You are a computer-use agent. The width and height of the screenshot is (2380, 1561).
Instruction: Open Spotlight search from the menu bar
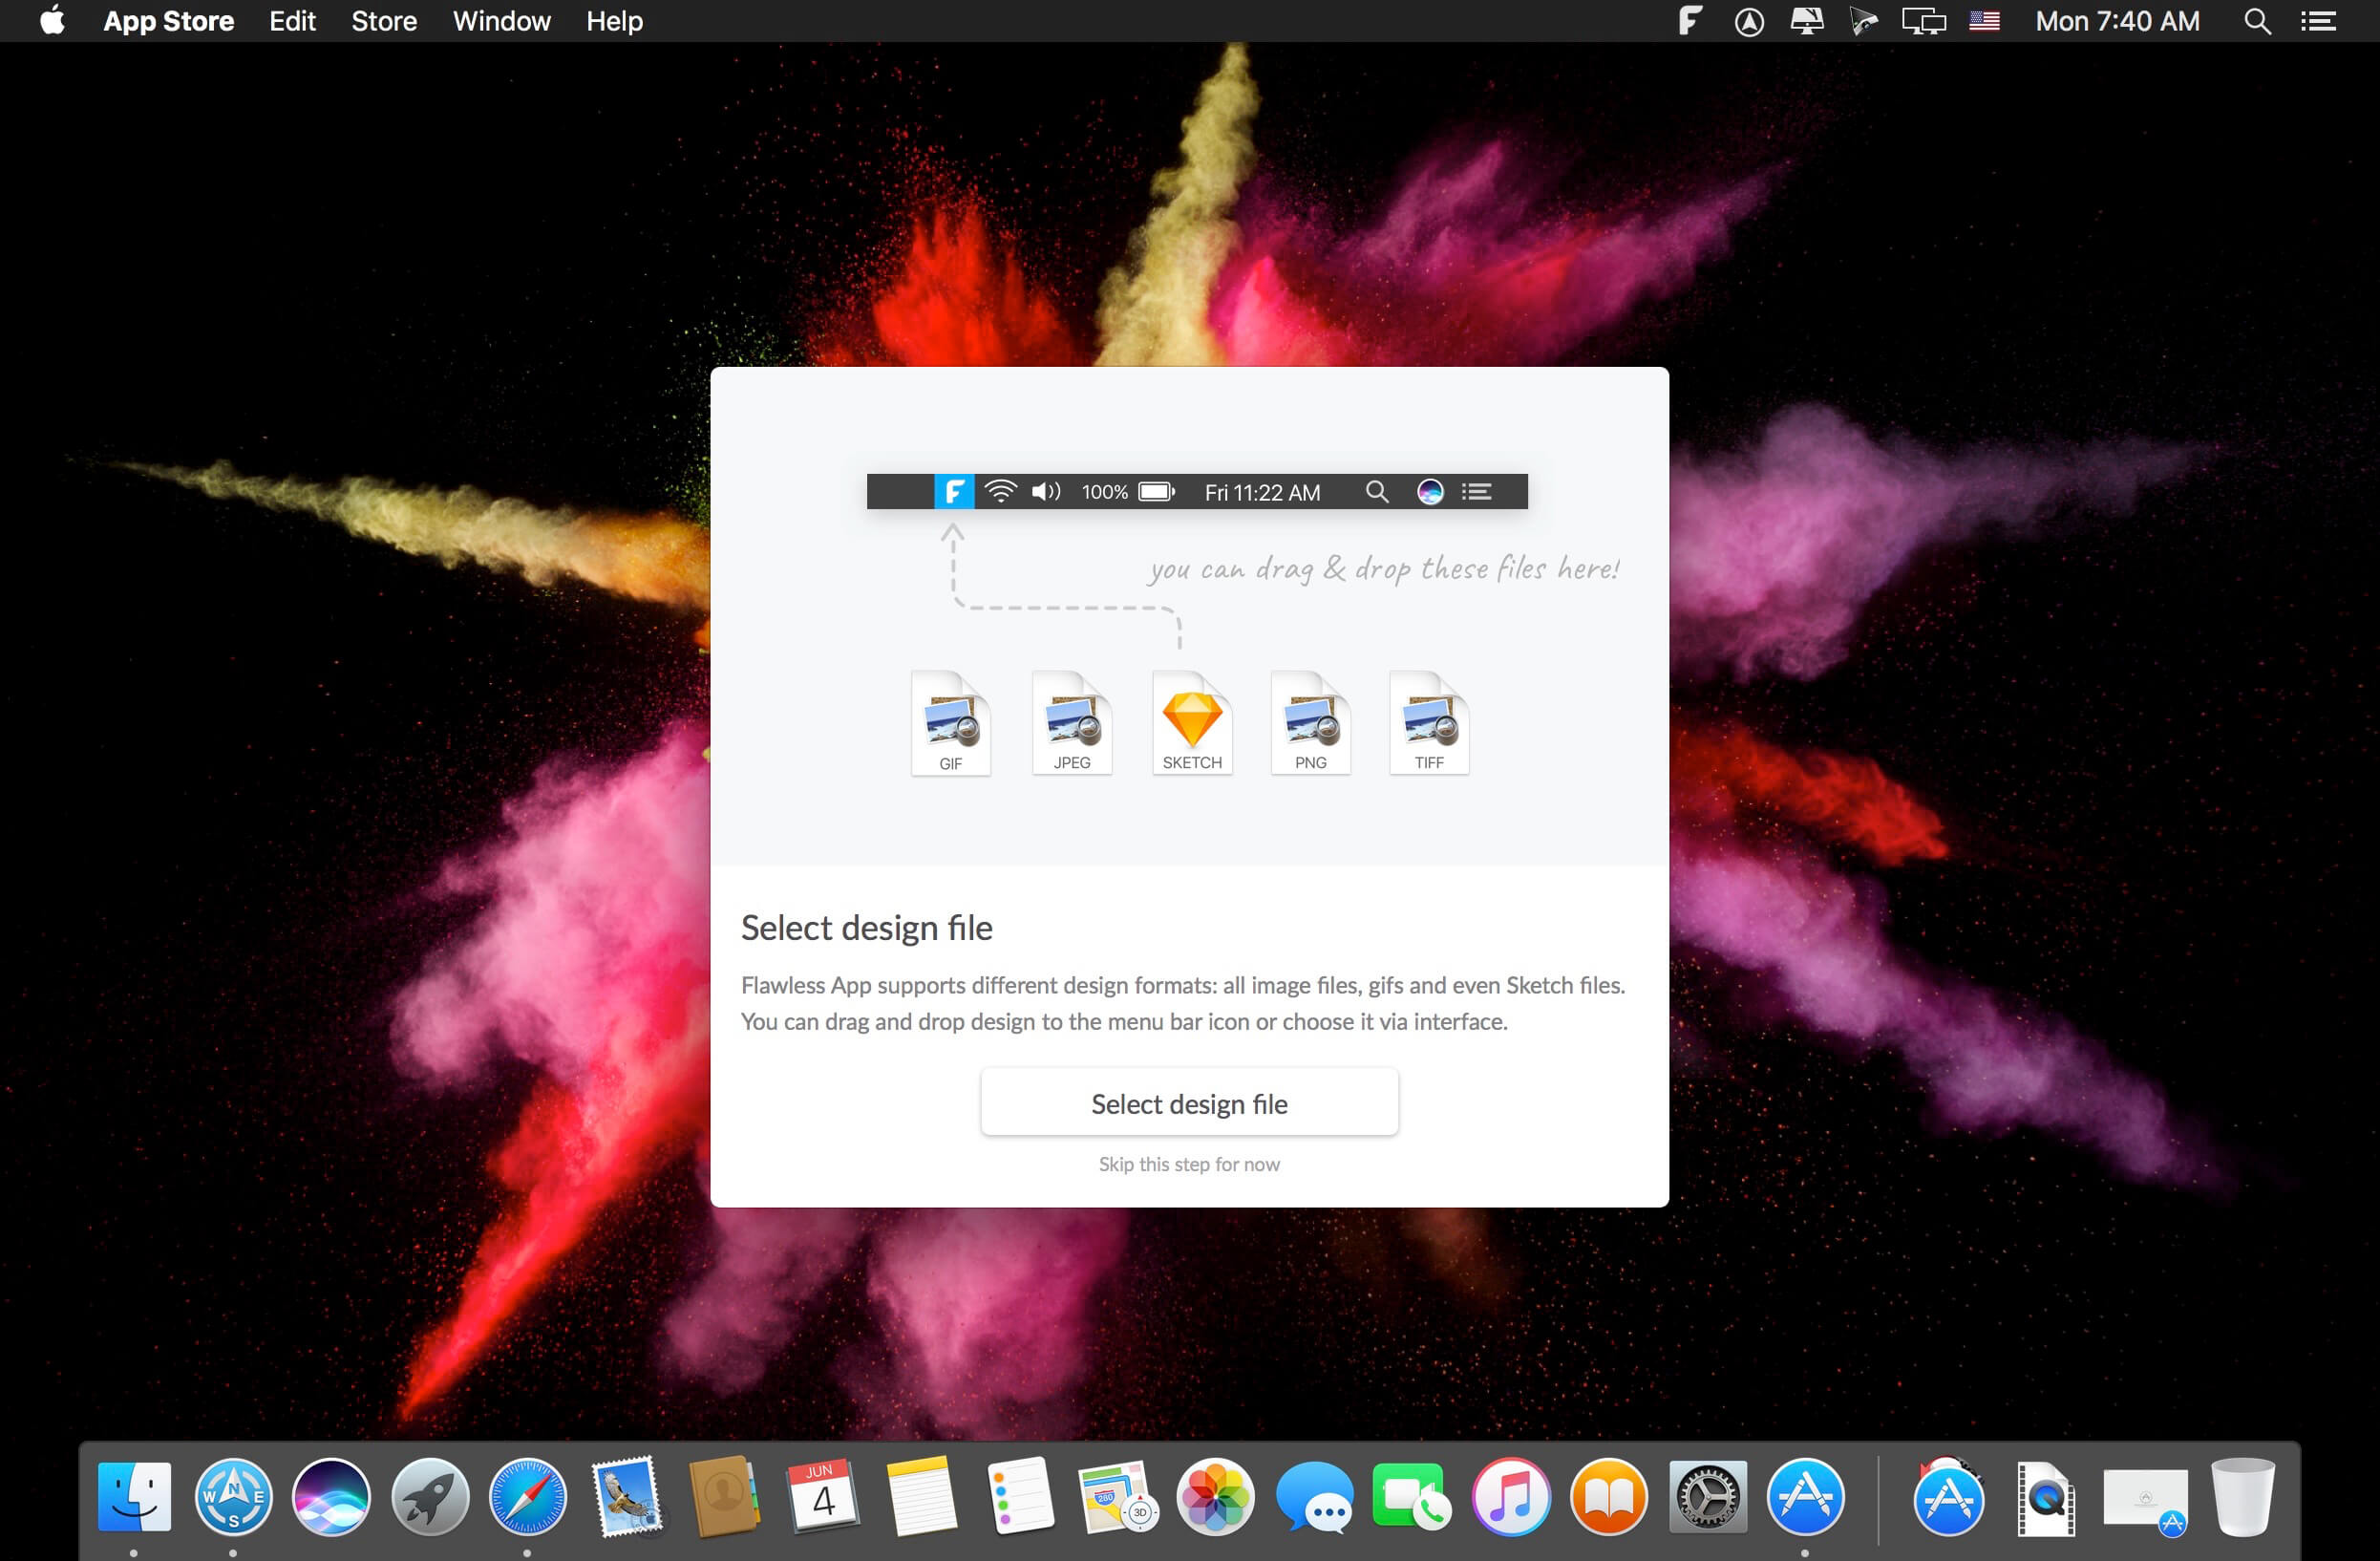click(x=2257, y=21)
